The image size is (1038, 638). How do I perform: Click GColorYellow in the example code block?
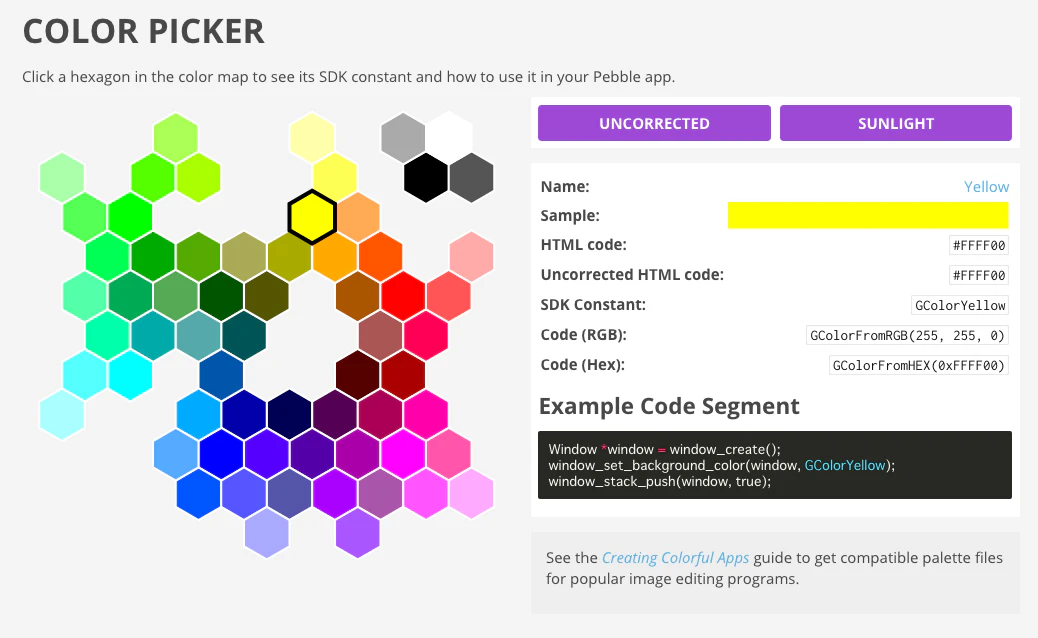(845, 465)
